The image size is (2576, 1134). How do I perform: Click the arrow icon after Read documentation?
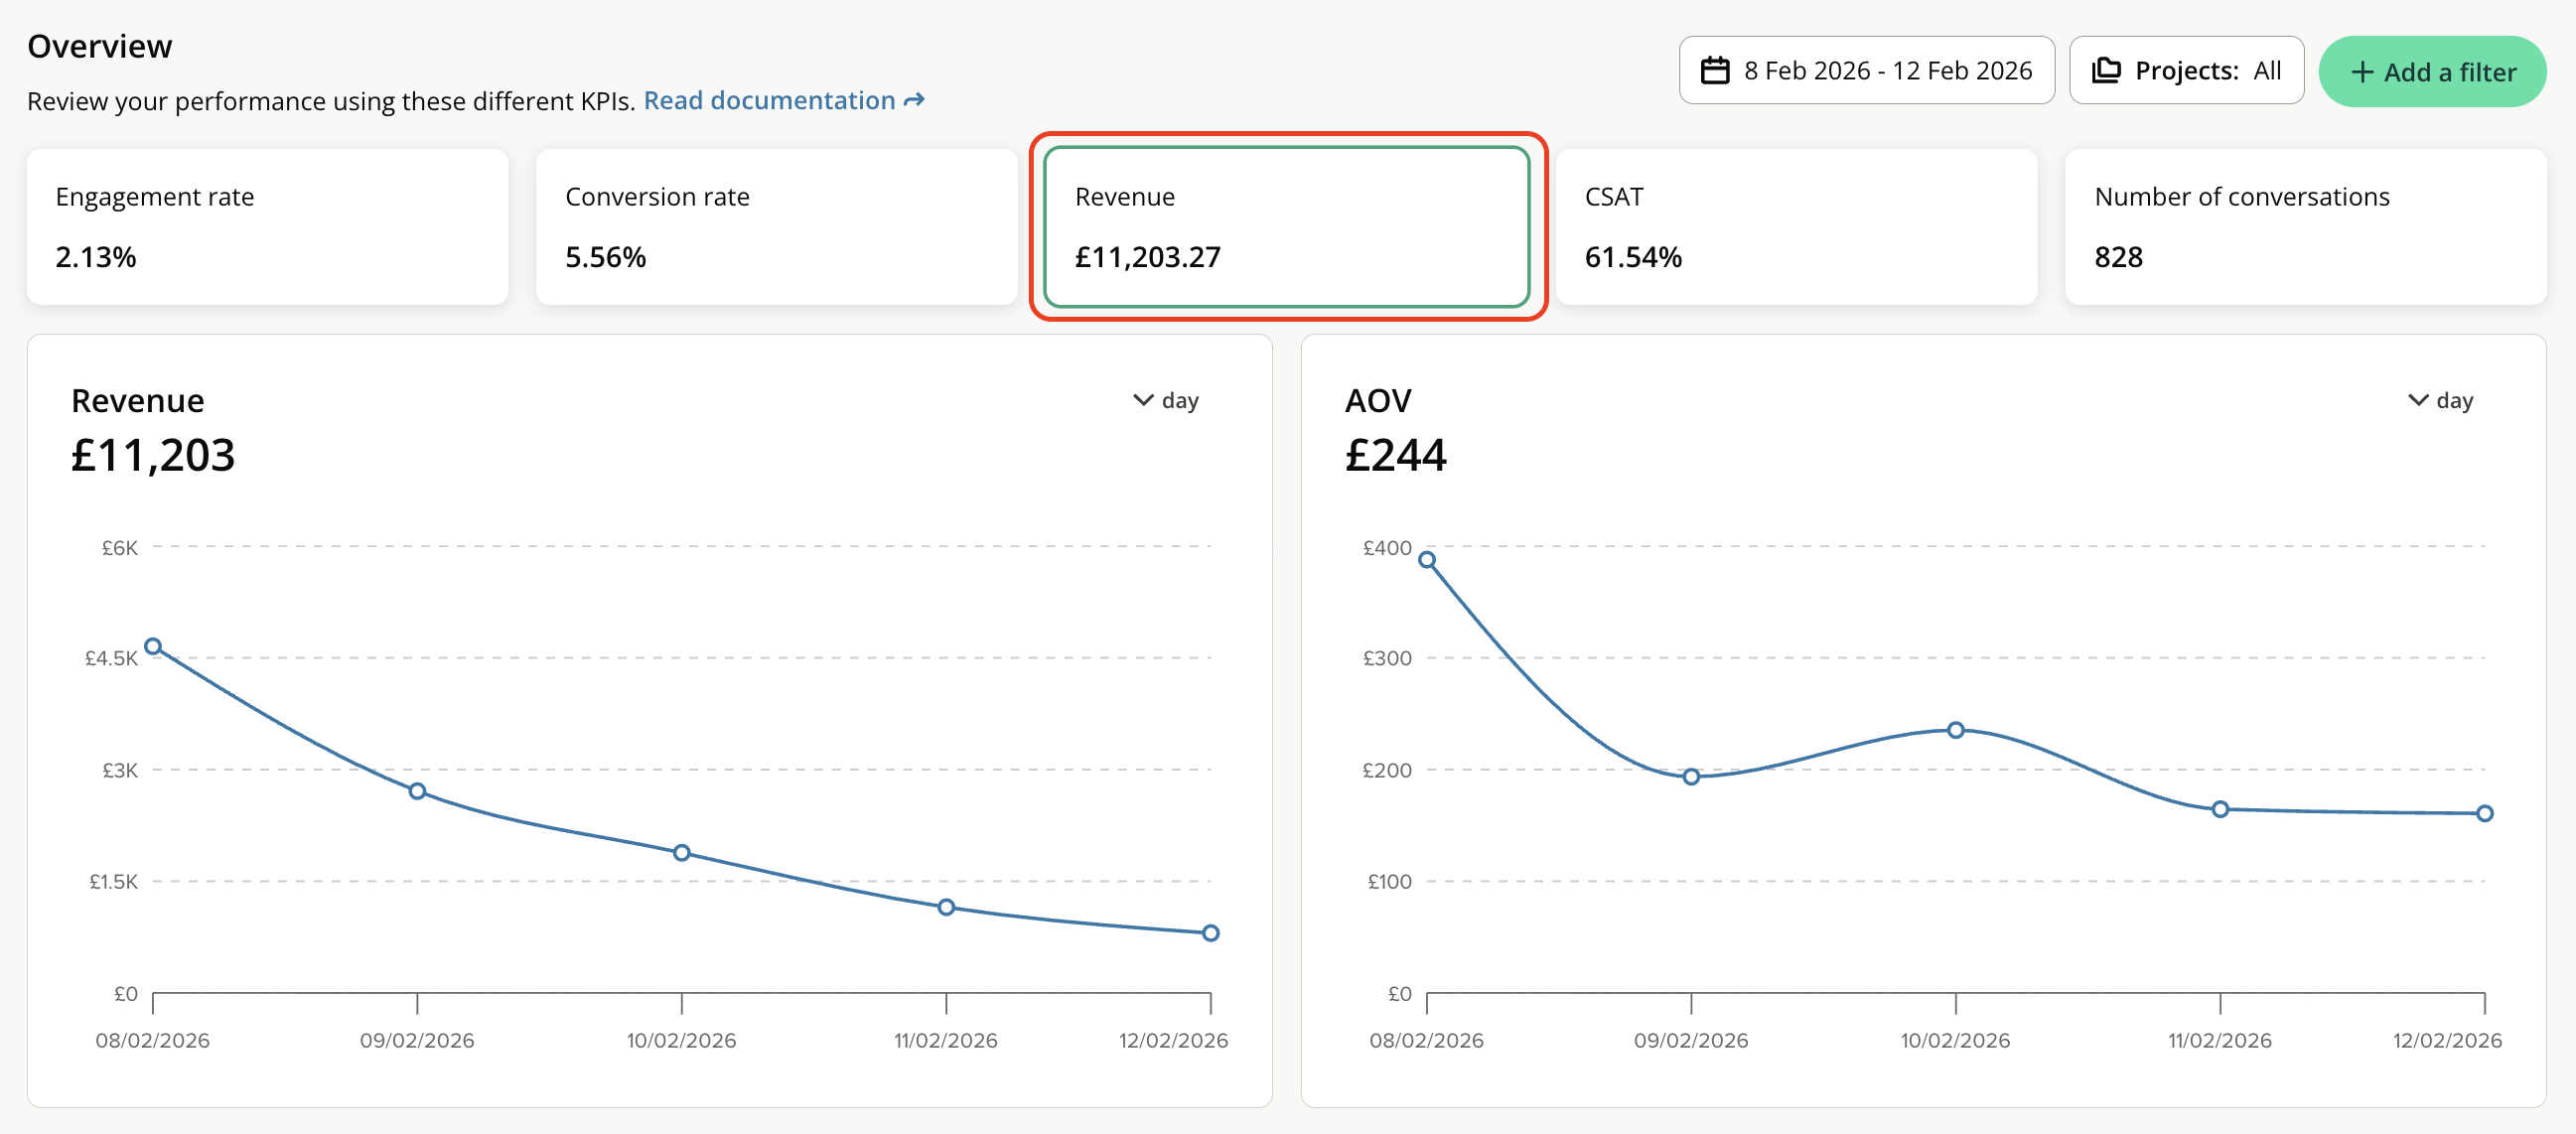click(x=914, y=101)
